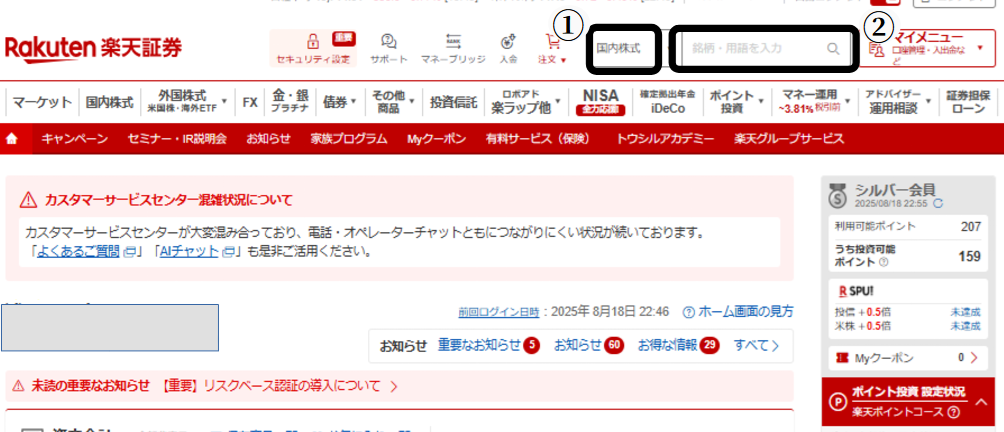
Task: Open the 注文 shopping cart icon
Action: click(x=552, y=42)
